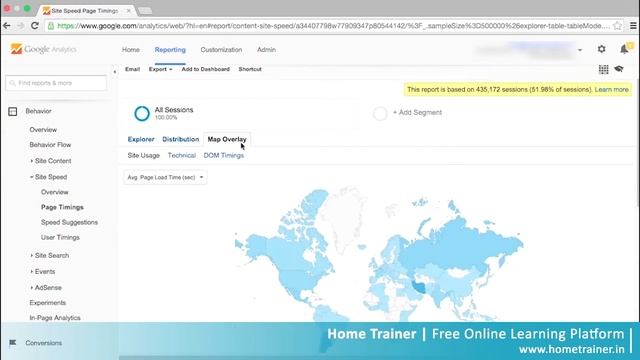Select the DOM Timings sub-tab

(224, 156)
